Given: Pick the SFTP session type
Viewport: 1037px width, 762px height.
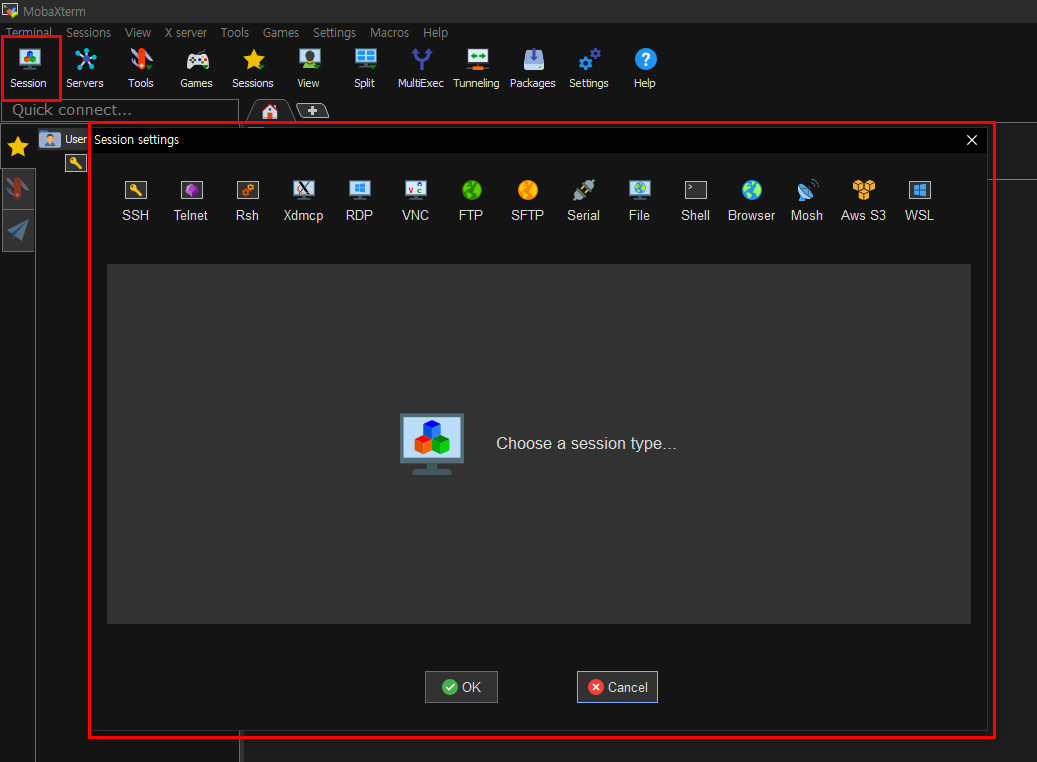Looking at the screenshot, I should [527, 201].
